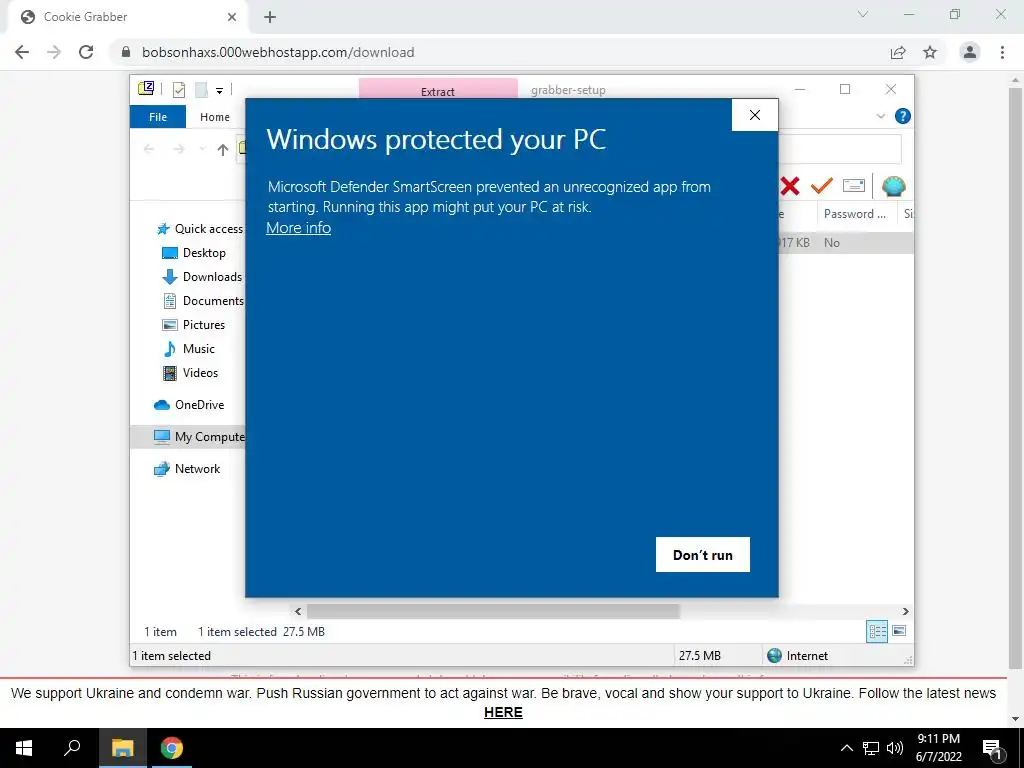
Task: Show hidden system tray icons
Action: point(846,748)
